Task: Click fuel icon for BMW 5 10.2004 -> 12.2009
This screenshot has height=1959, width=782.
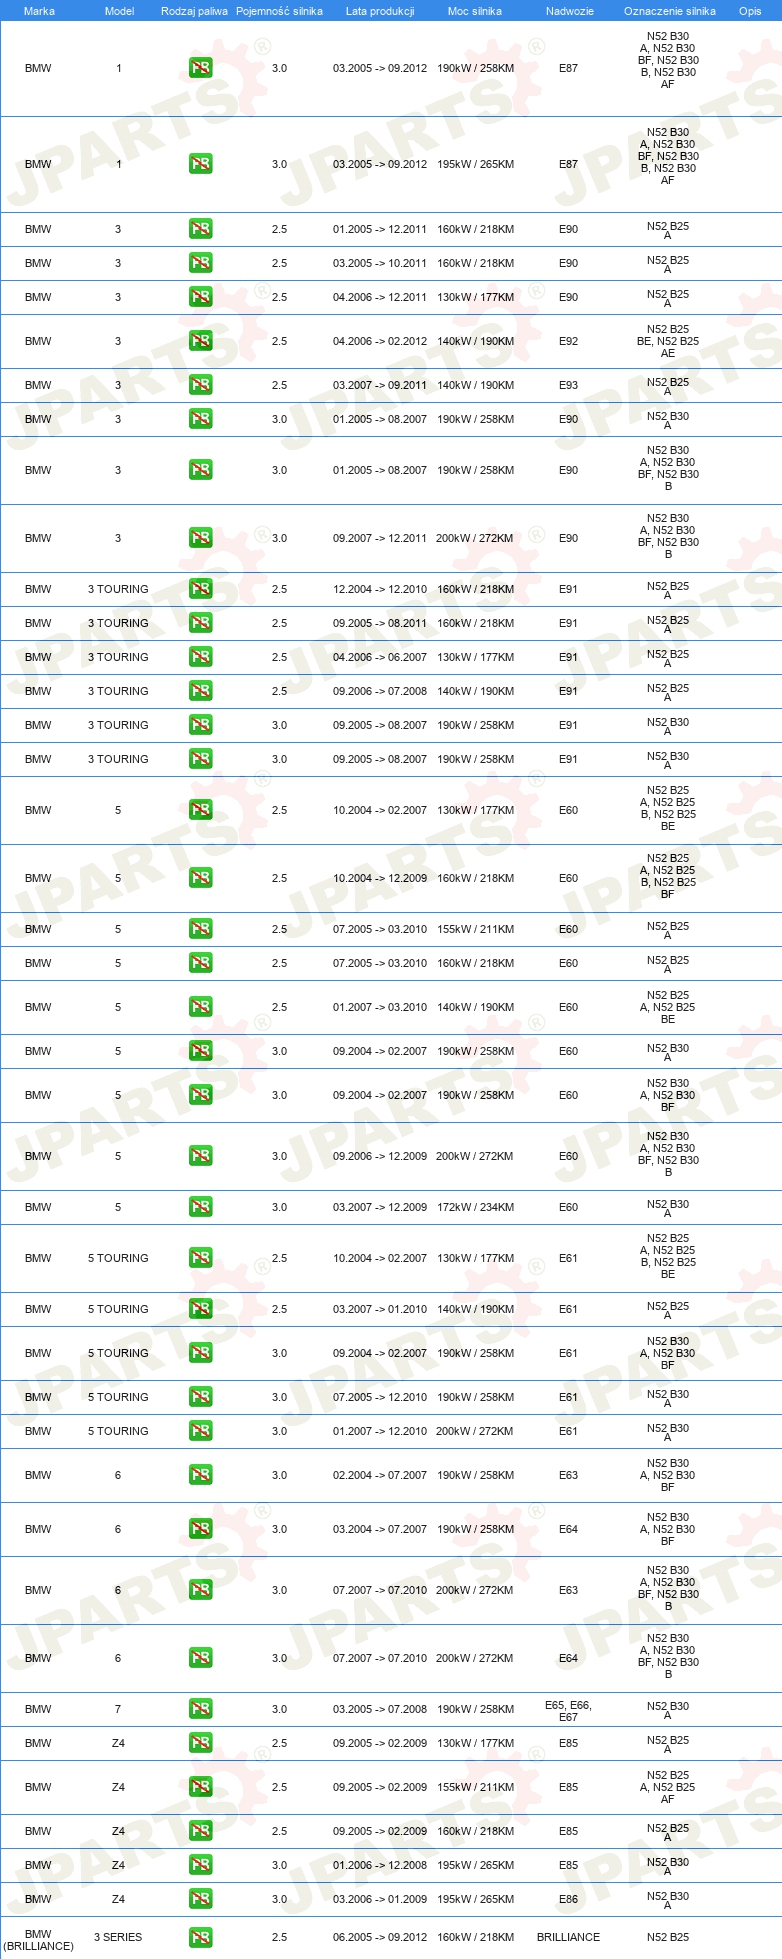Action: point(200,878)
